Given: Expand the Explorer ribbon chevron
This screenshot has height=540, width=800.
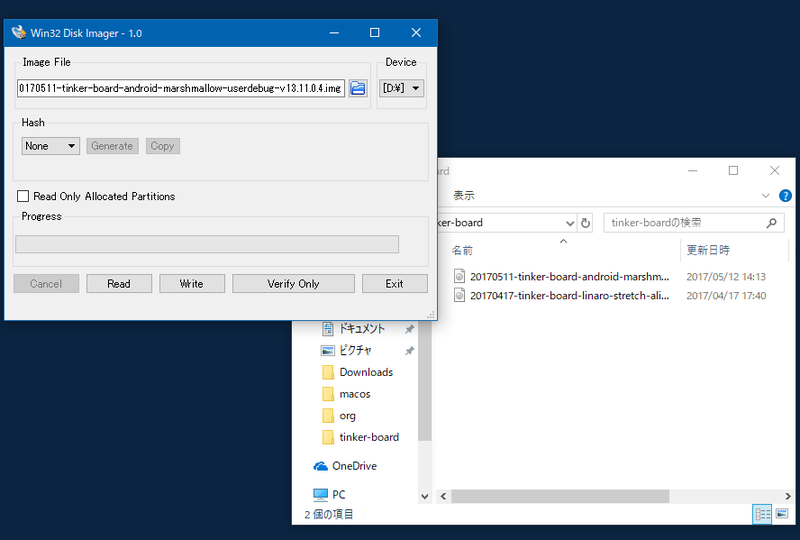Looking at the screenshot, I should 765,195.
